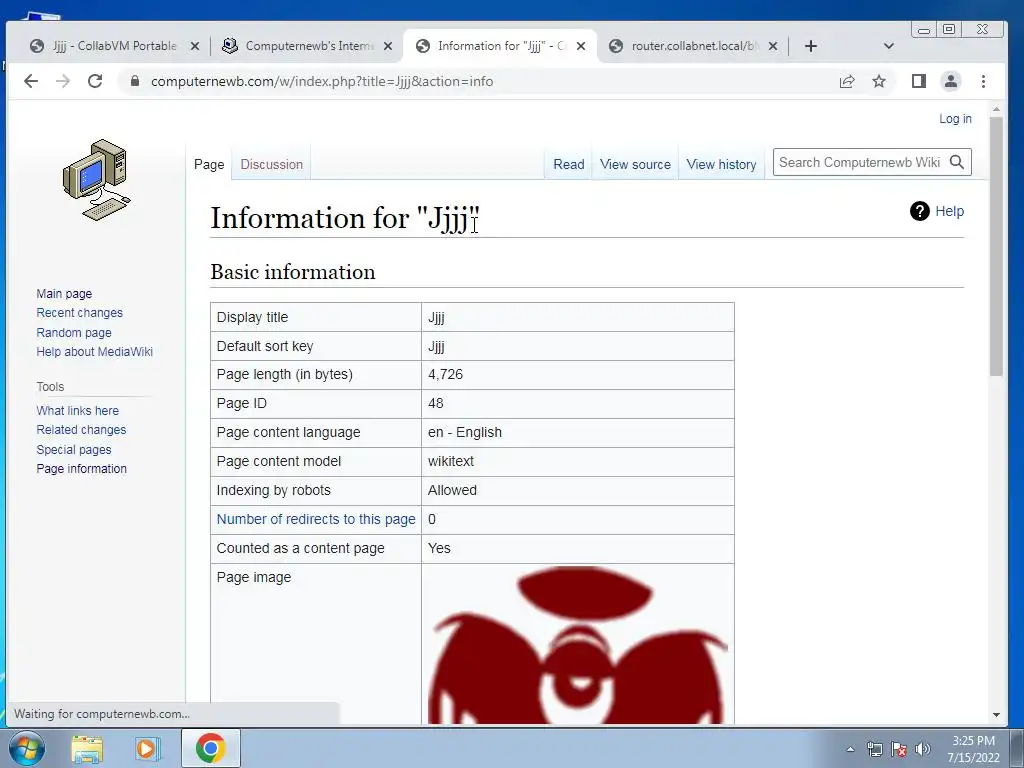1024x768 pixels.
Task: Open the Windows Start button
Action: click(x=27, y=748)
